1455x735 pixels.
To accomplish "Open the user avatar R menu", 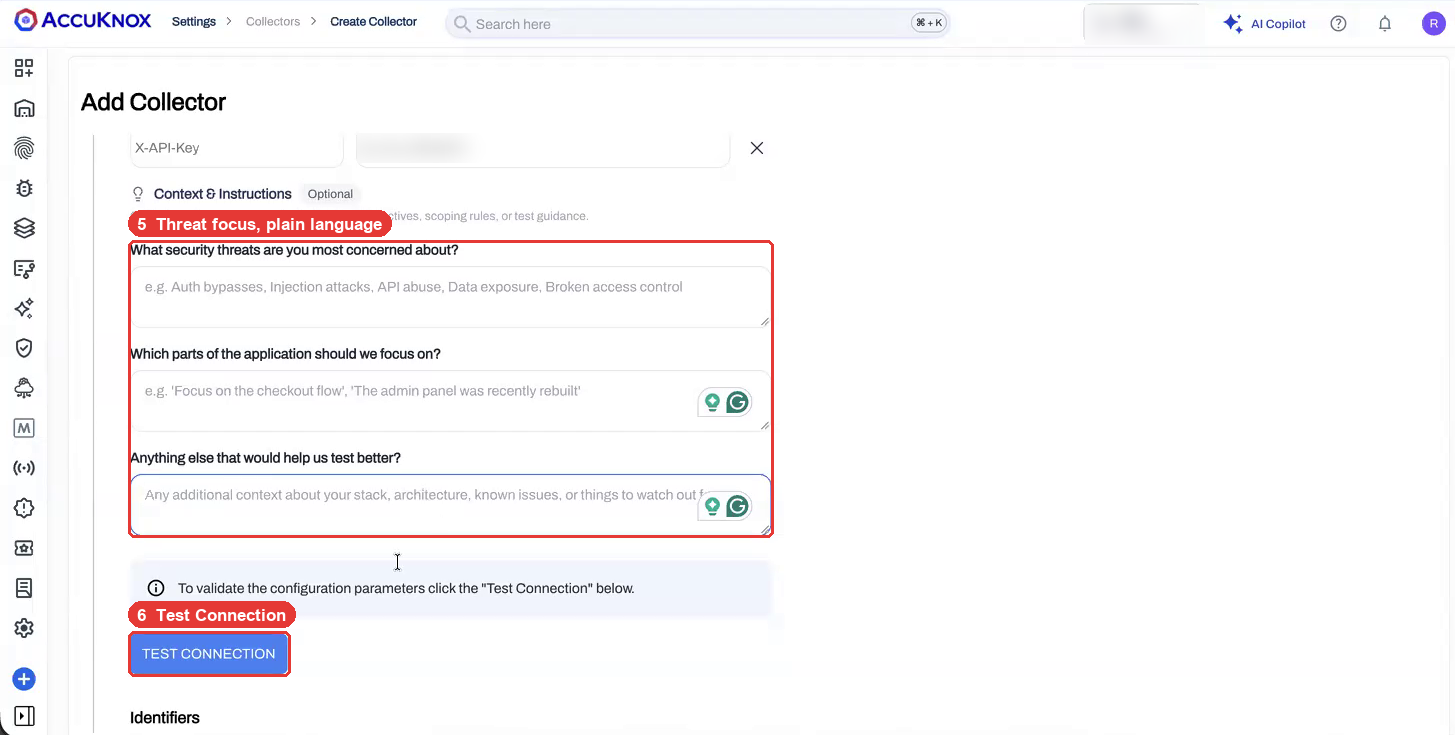I will pos(1433,24).
